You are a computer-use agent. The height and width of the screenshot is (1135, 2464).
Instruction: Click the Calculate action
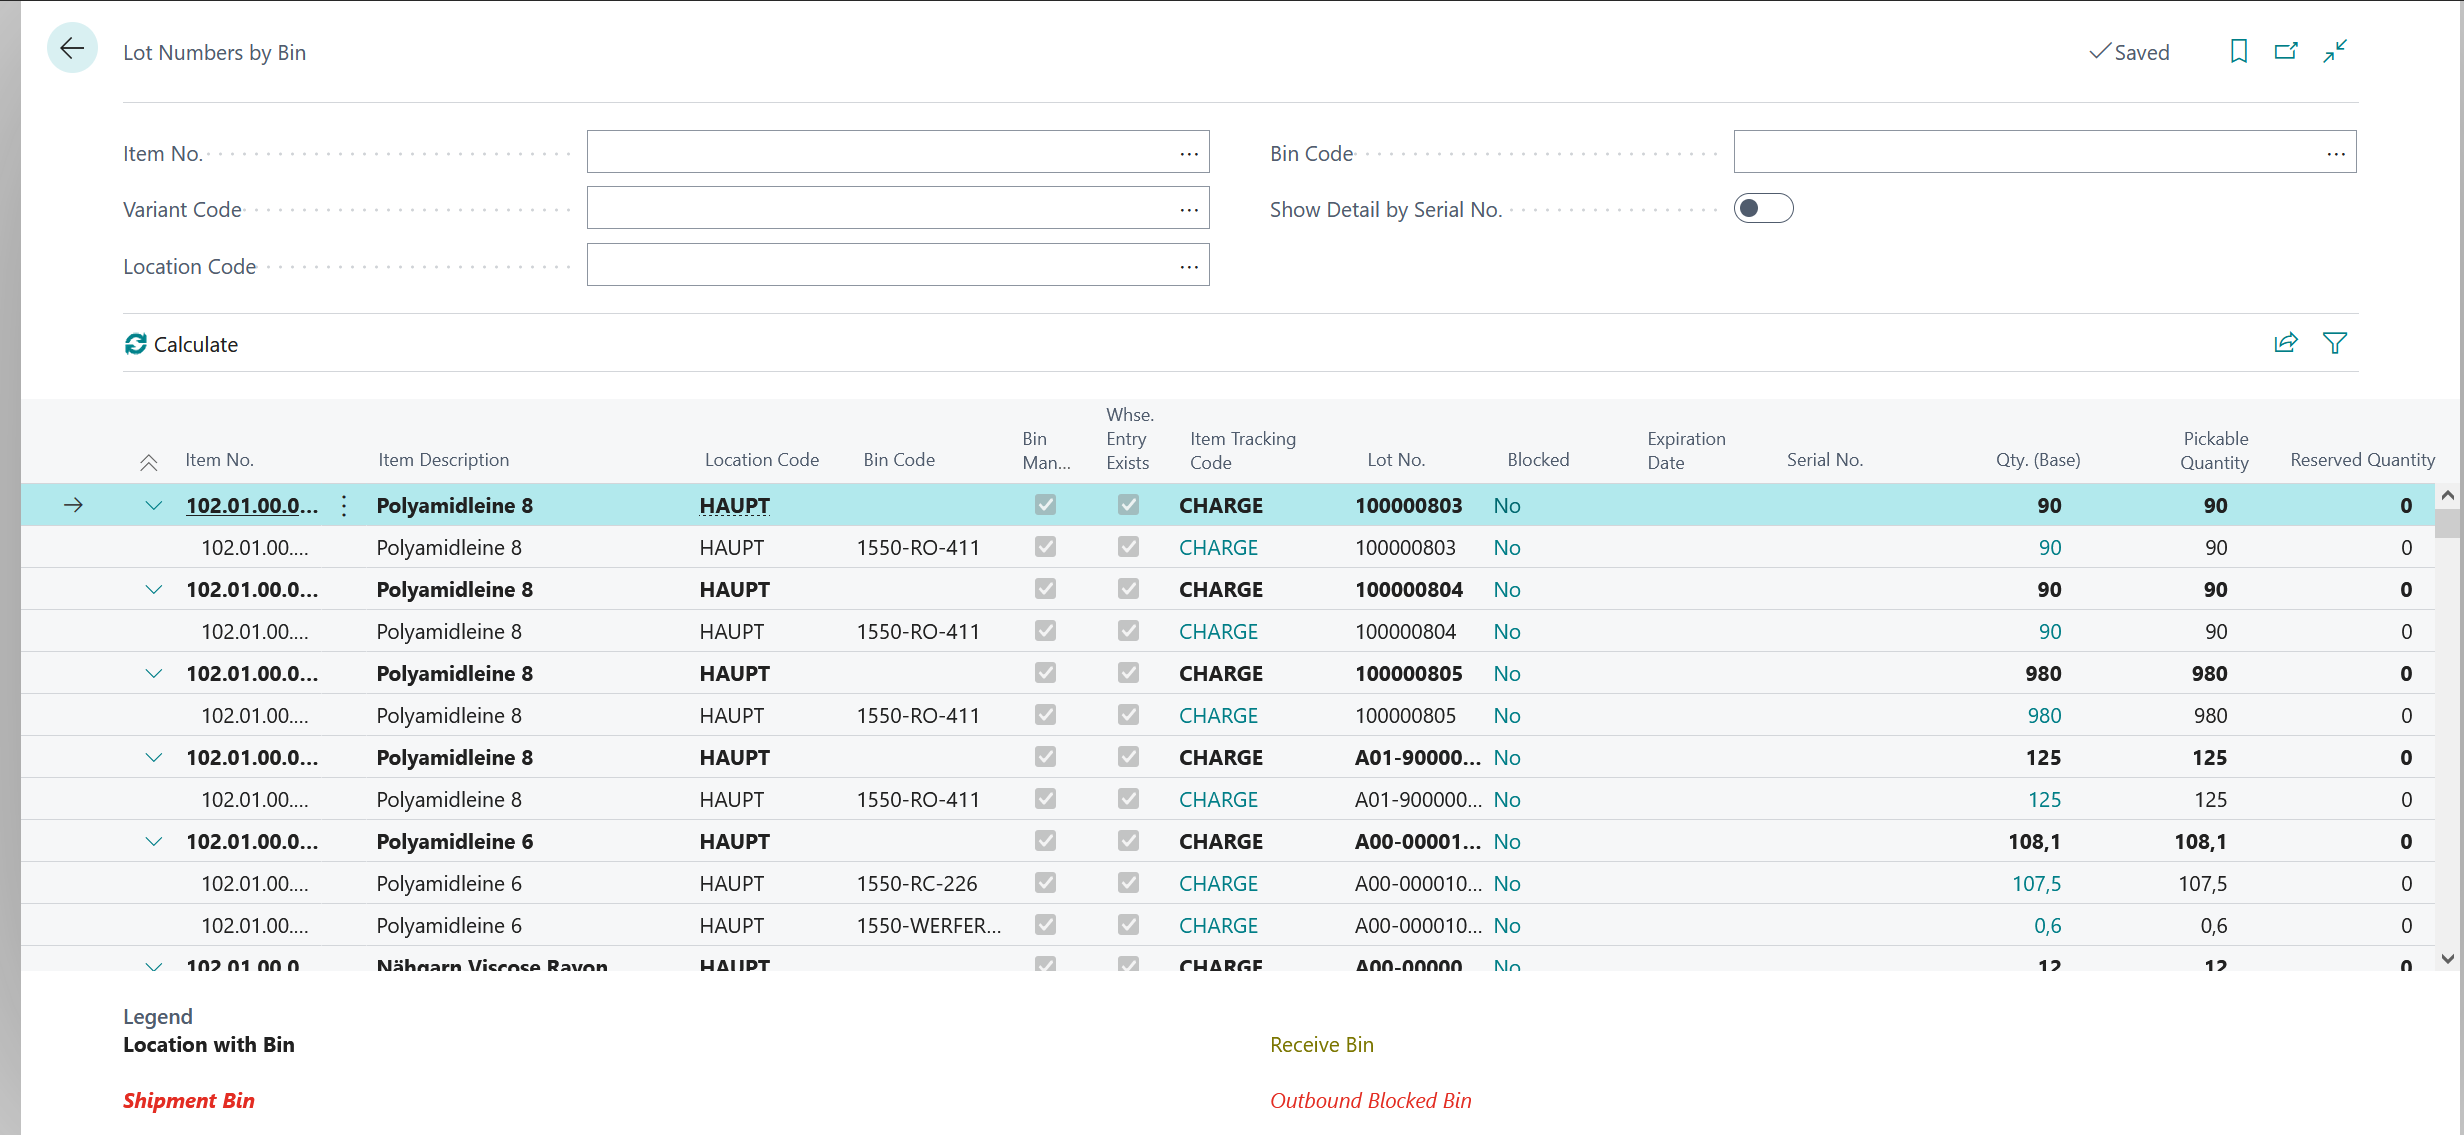pos(181,344)
